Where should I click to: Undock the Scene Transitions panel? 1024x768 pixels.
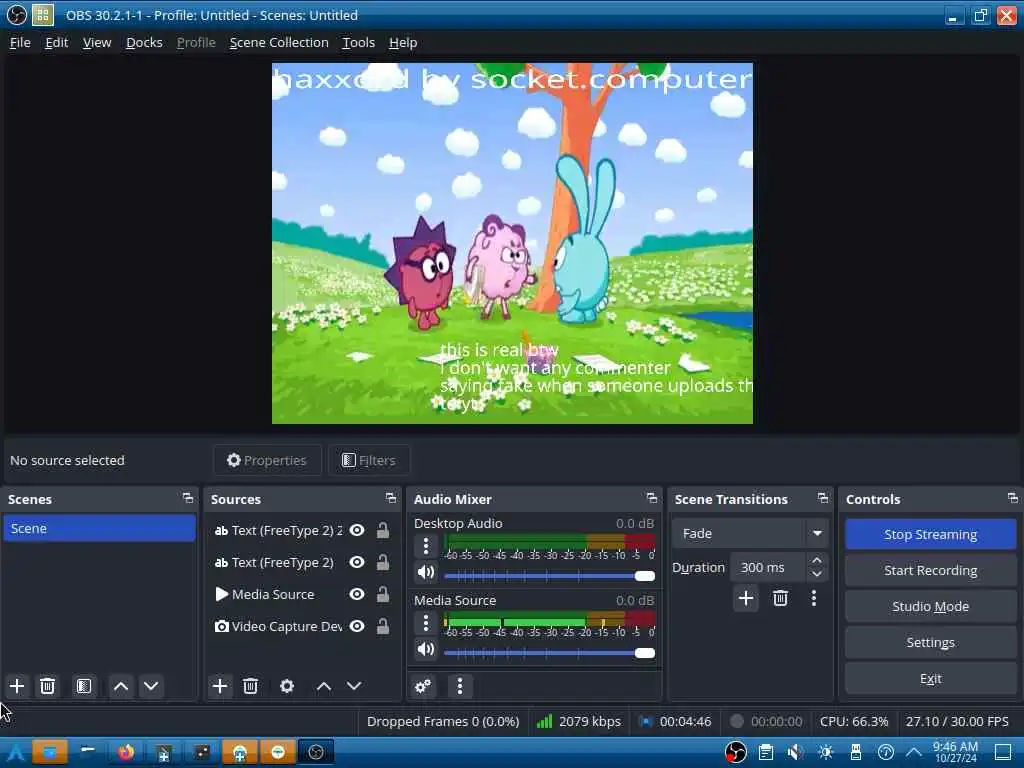pos(823,498)
